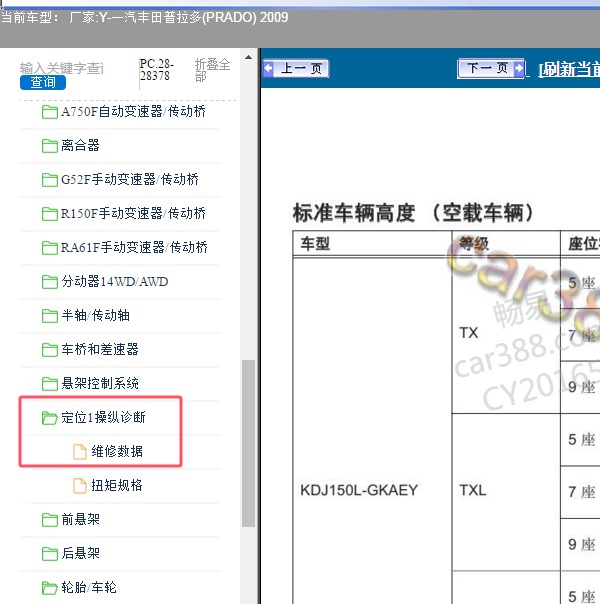Click the R150F手动变速器/传动桥 folder icon
Image resolution: width=600 pixels, height=604 pixels.
(50, 214)
